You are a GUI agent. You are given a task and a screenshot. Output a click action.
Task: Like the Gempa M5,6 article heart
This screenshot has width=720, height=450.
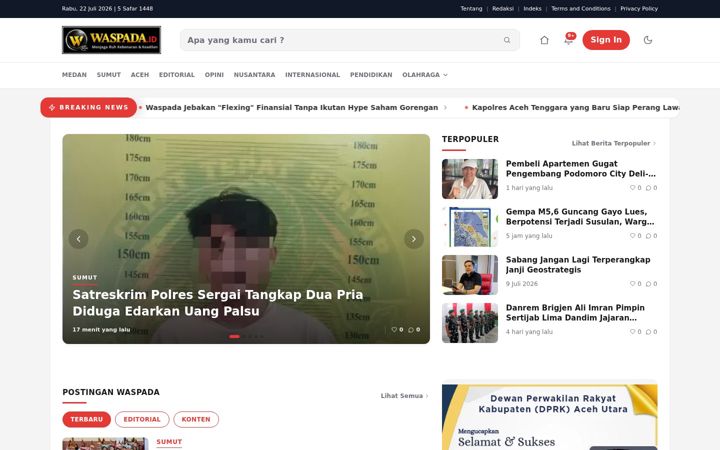632,236
